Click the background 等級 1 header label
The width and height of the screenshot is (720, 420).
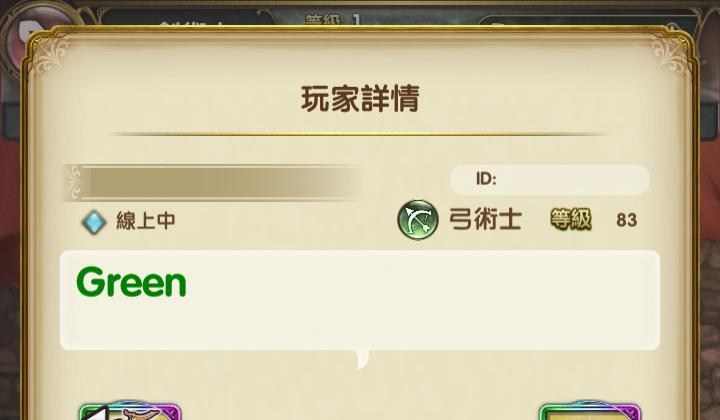click(x=332, y=21)
